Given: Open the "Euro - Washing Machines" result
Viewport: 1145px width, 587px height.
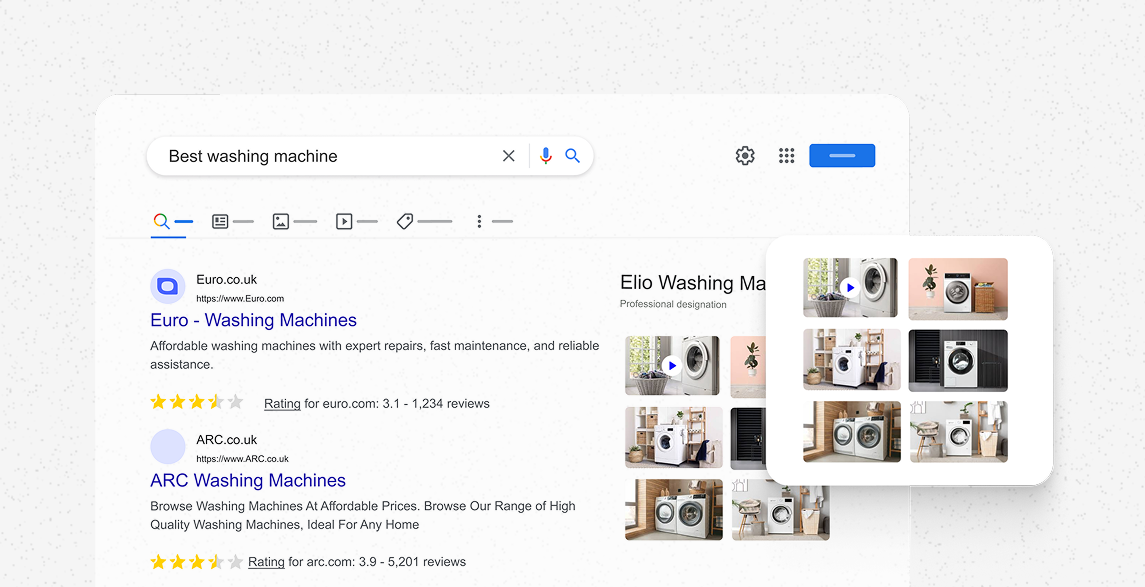Looking at the screenshot, I should (x=253, y=321).
